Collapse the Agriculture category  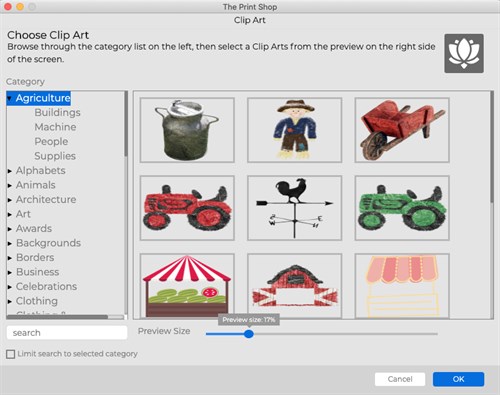click(9, 98)
